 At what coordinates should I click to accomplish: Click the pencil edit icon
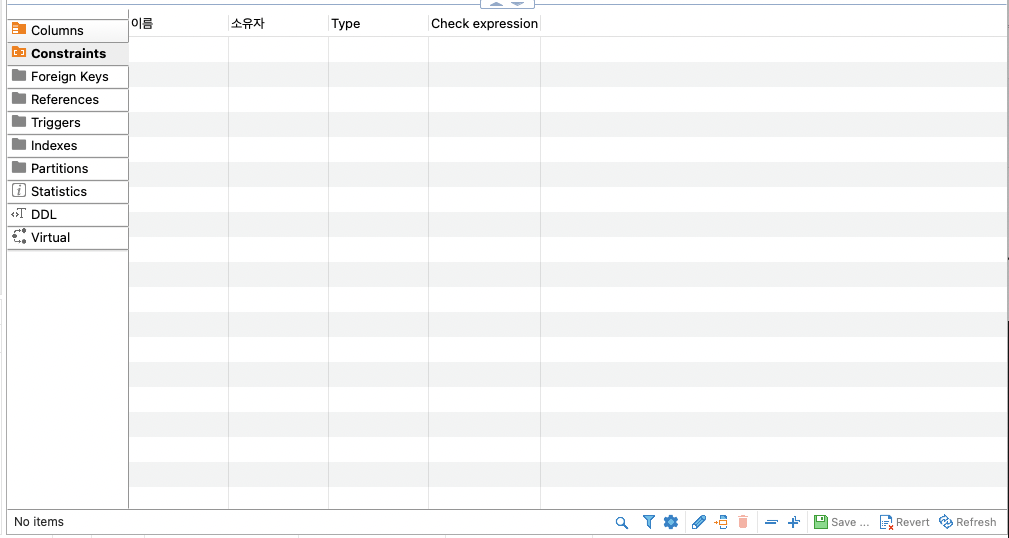(x=699, y=522)
